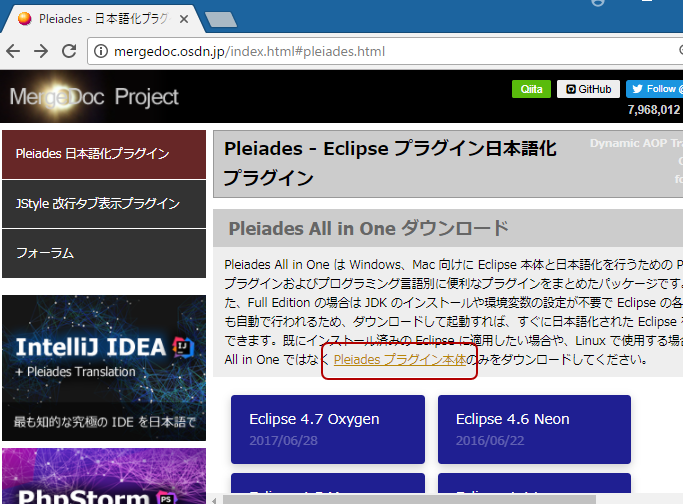Open the PhpStorm banner

(104, 476)
